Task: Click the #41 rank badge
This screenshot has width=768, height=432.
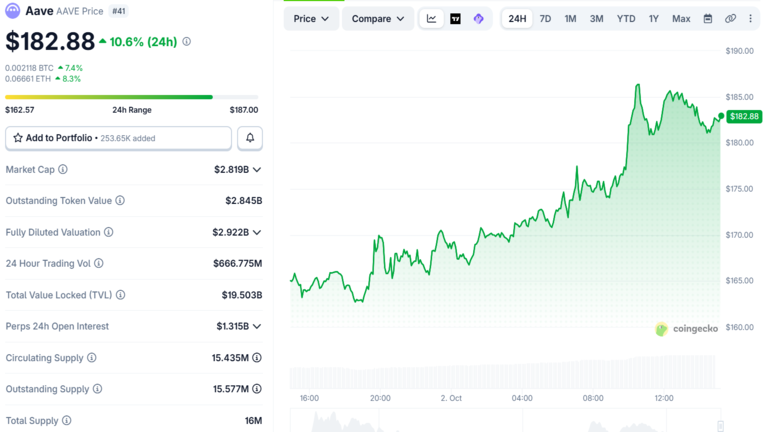Action: point(119,11)
